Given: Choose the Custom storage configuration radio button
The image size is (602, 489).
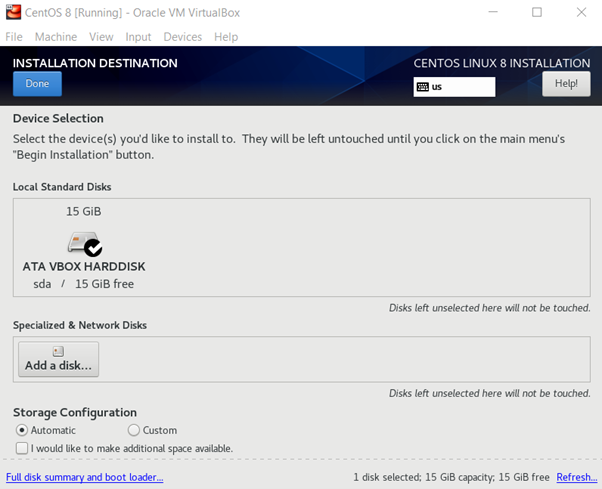Looking at the screenshot, I should (x=134, y=430).
